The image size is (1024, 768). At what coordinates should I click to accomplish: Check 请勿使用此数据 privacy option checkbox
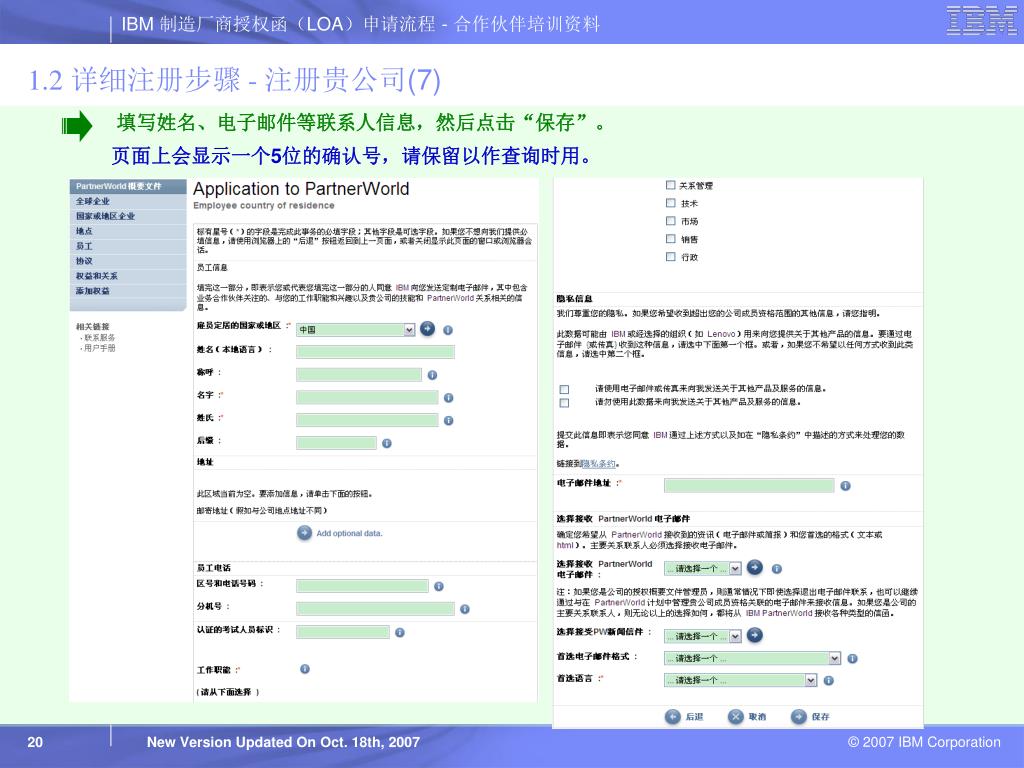(564, 403)
